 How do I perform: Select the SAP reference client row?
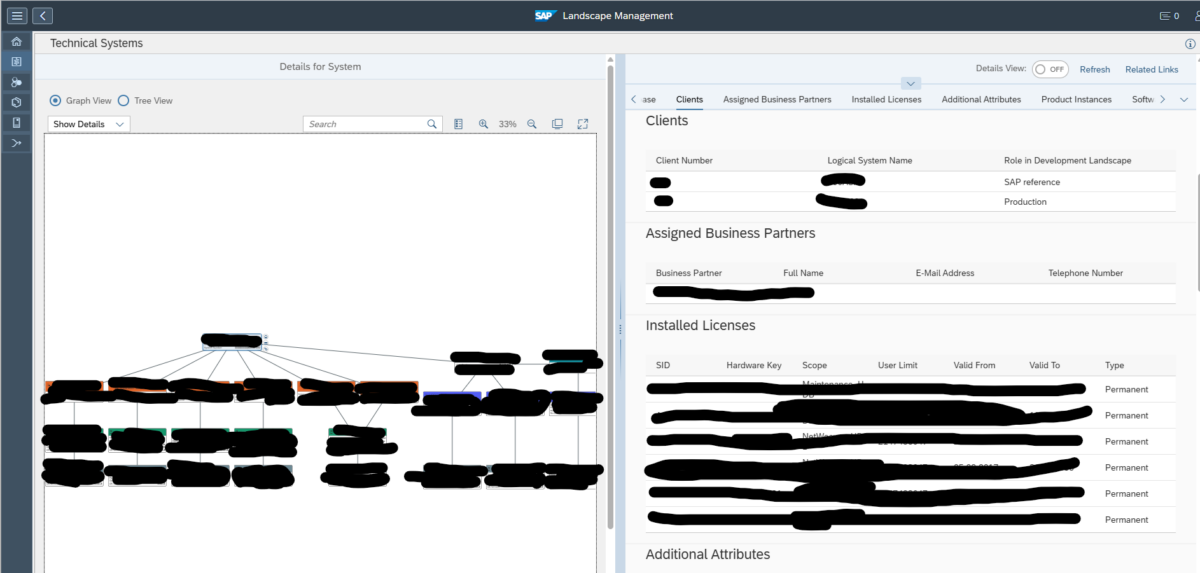pyautogui.click(x=911, y=182)
